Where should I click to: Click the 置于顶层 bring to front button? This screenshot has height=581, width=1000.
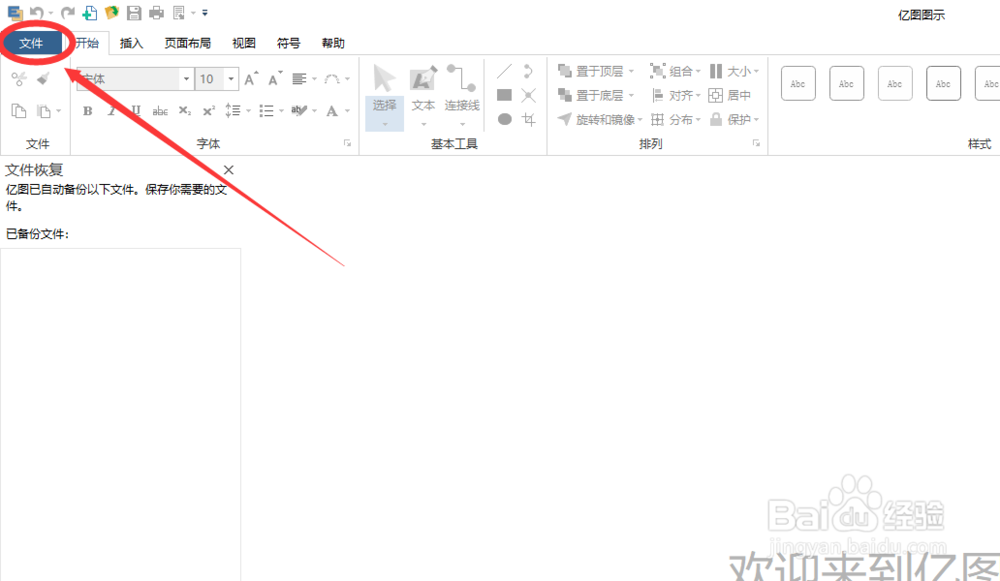click(596, 71)
